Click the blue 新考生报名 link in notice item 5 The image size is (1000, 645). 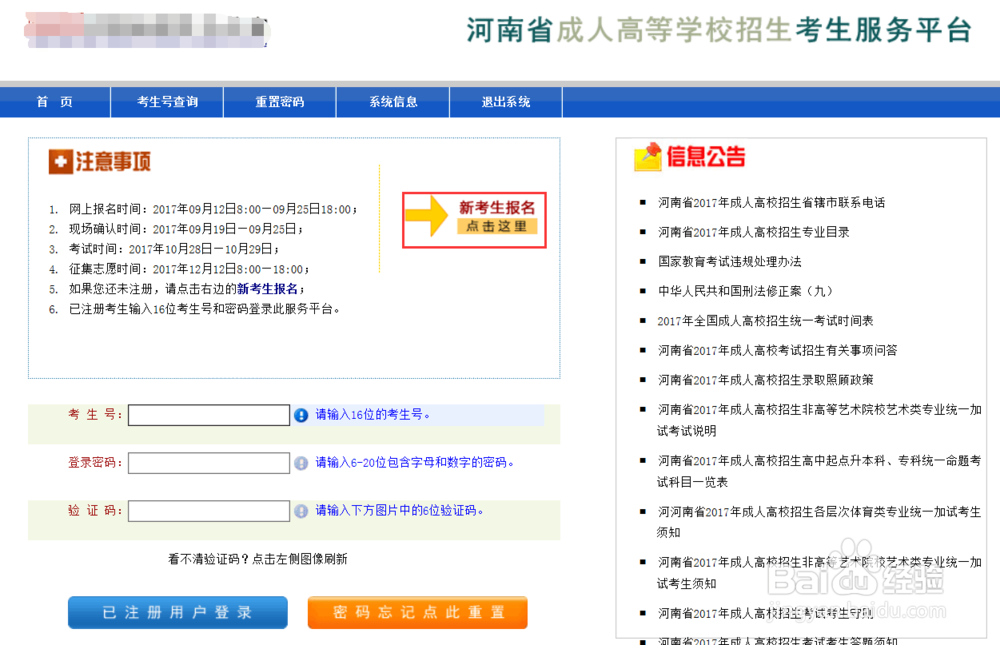pyautogui.click(x=267, y=289)
